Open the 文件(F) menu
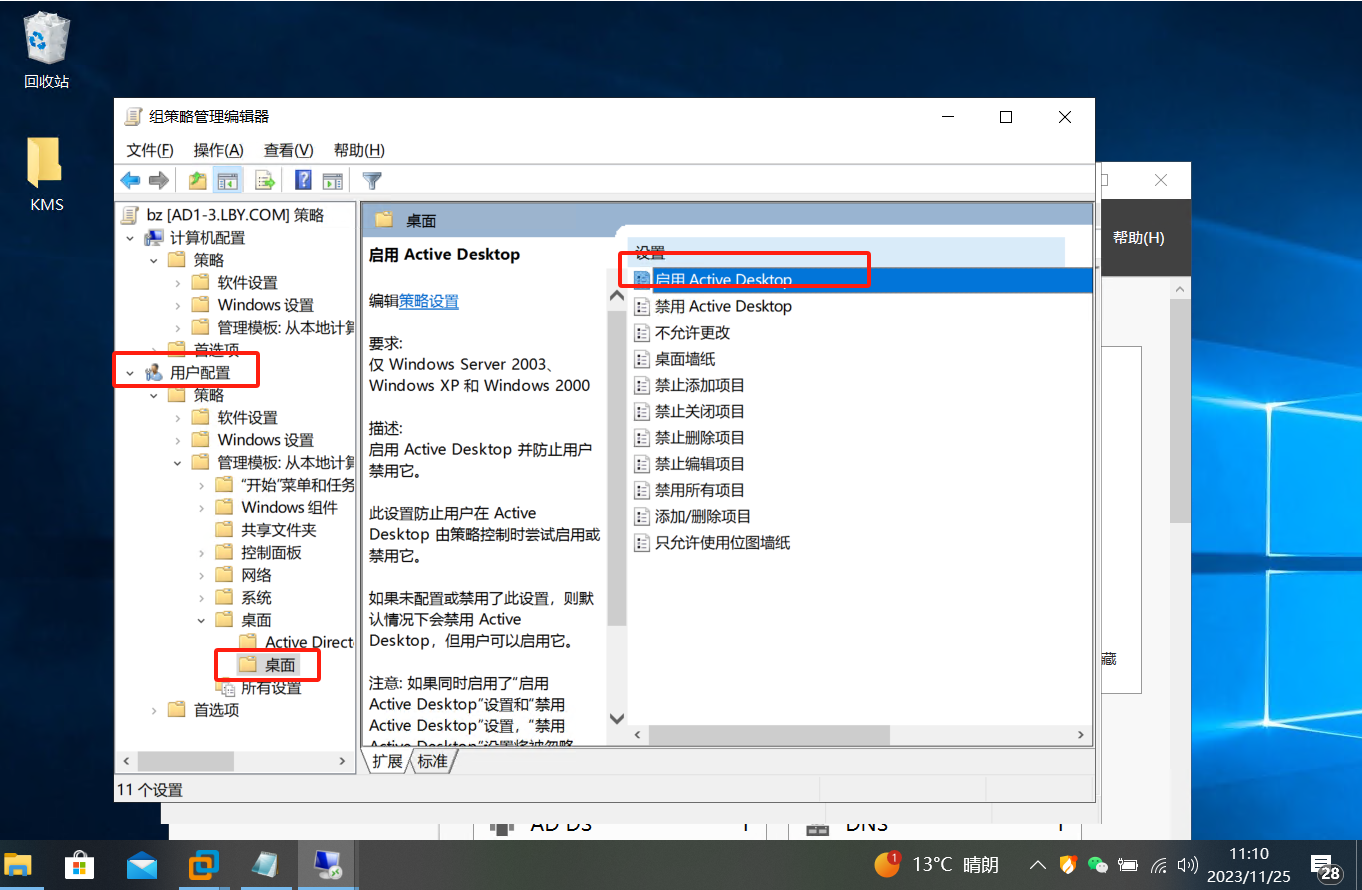 pos(150,150)
